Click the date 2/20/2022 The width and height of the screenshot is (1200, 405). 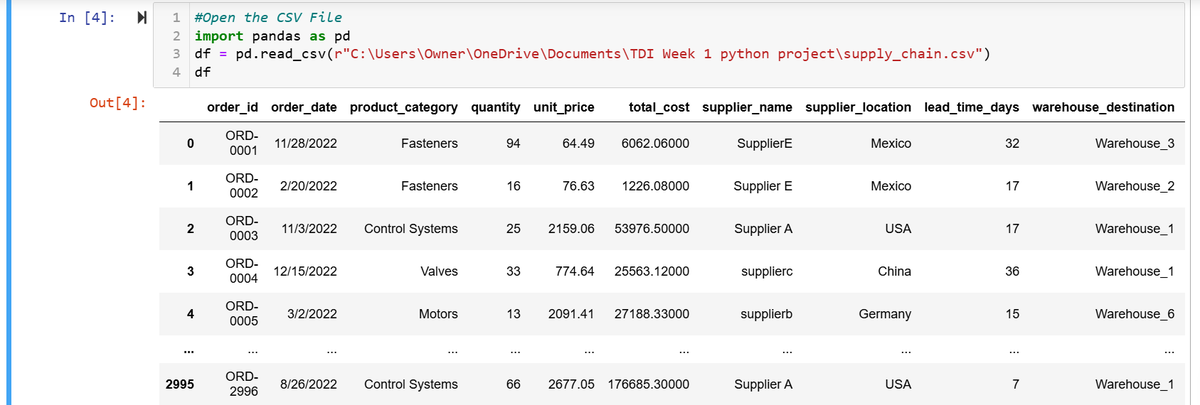(x=309, y=186)
